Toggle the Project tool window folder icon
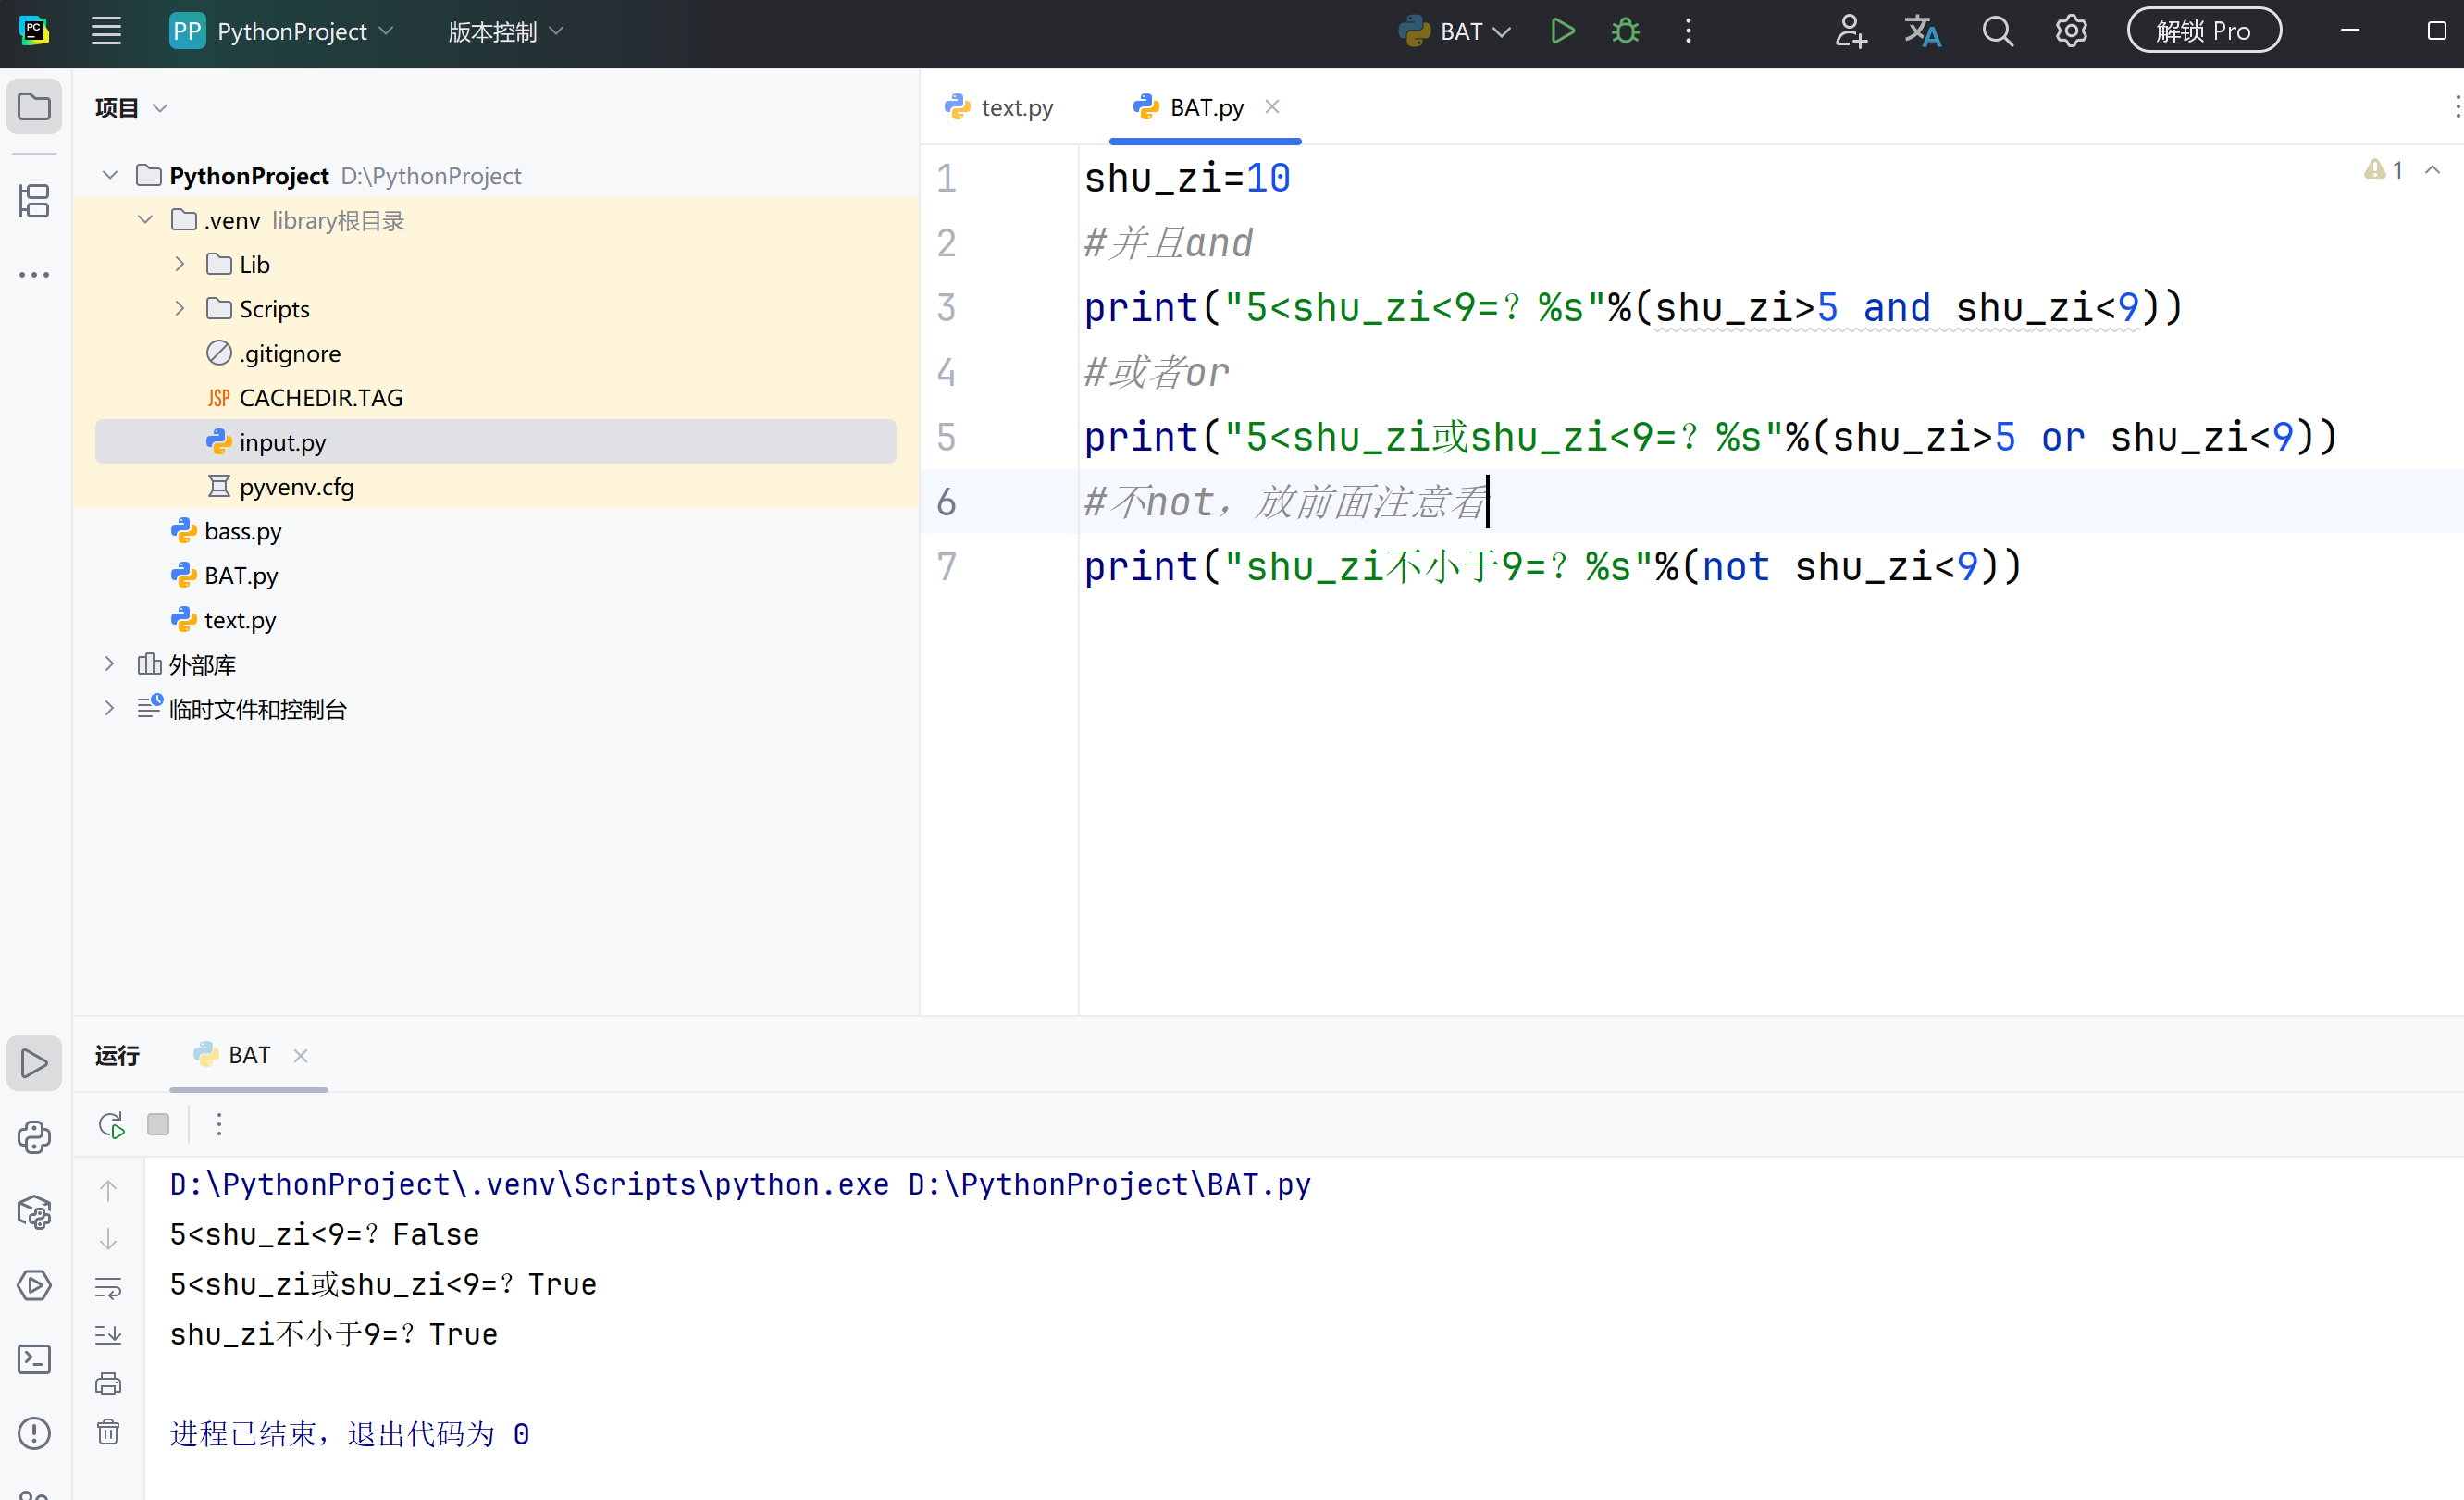The width and height of the screenshot is (2464, 1500). [34, 106]
